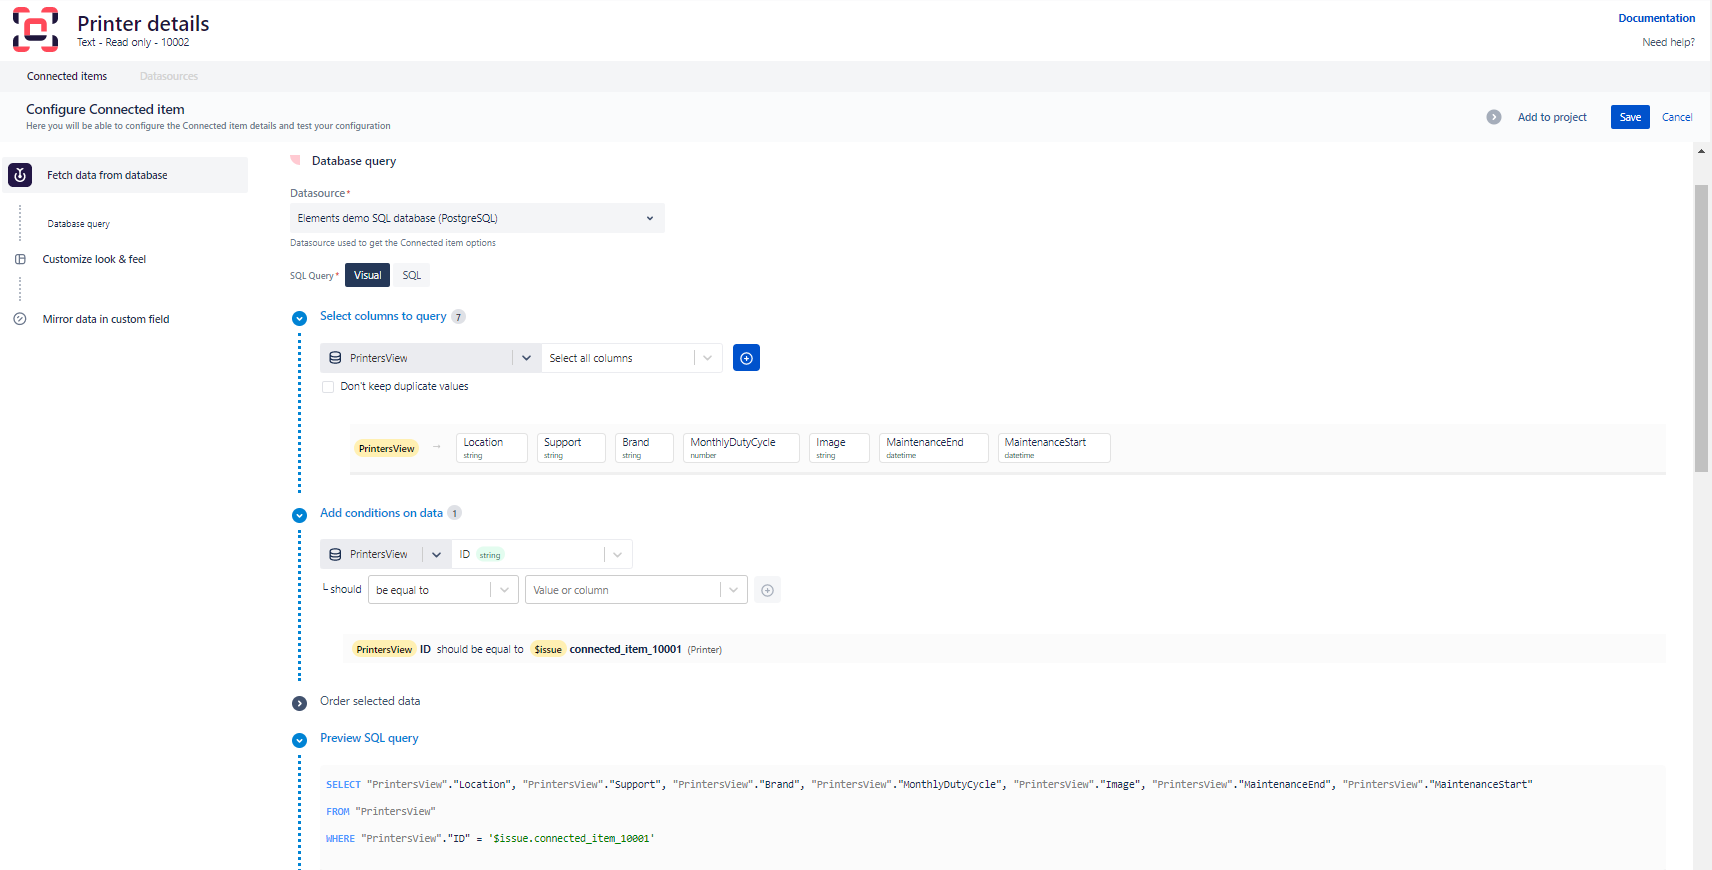Screen dimensions: 1712x870
Task: Expand the Order selected data section
Action: point(299,703)
